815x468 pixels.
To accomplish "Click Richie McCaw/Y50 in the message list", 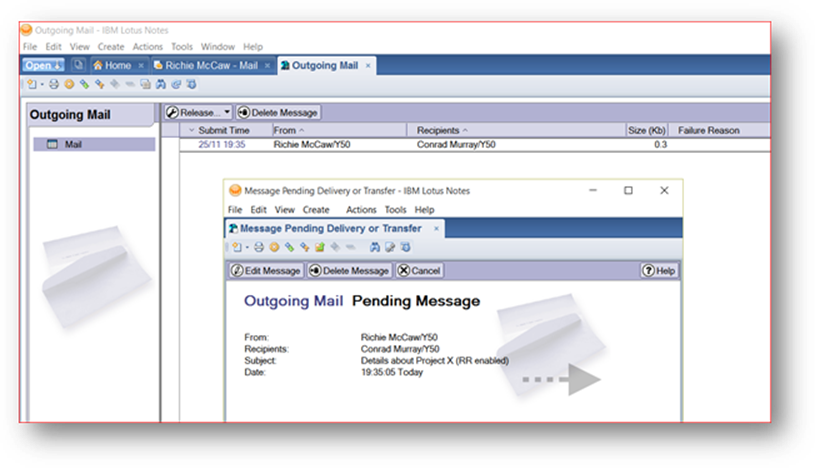I will click(312, 145).
